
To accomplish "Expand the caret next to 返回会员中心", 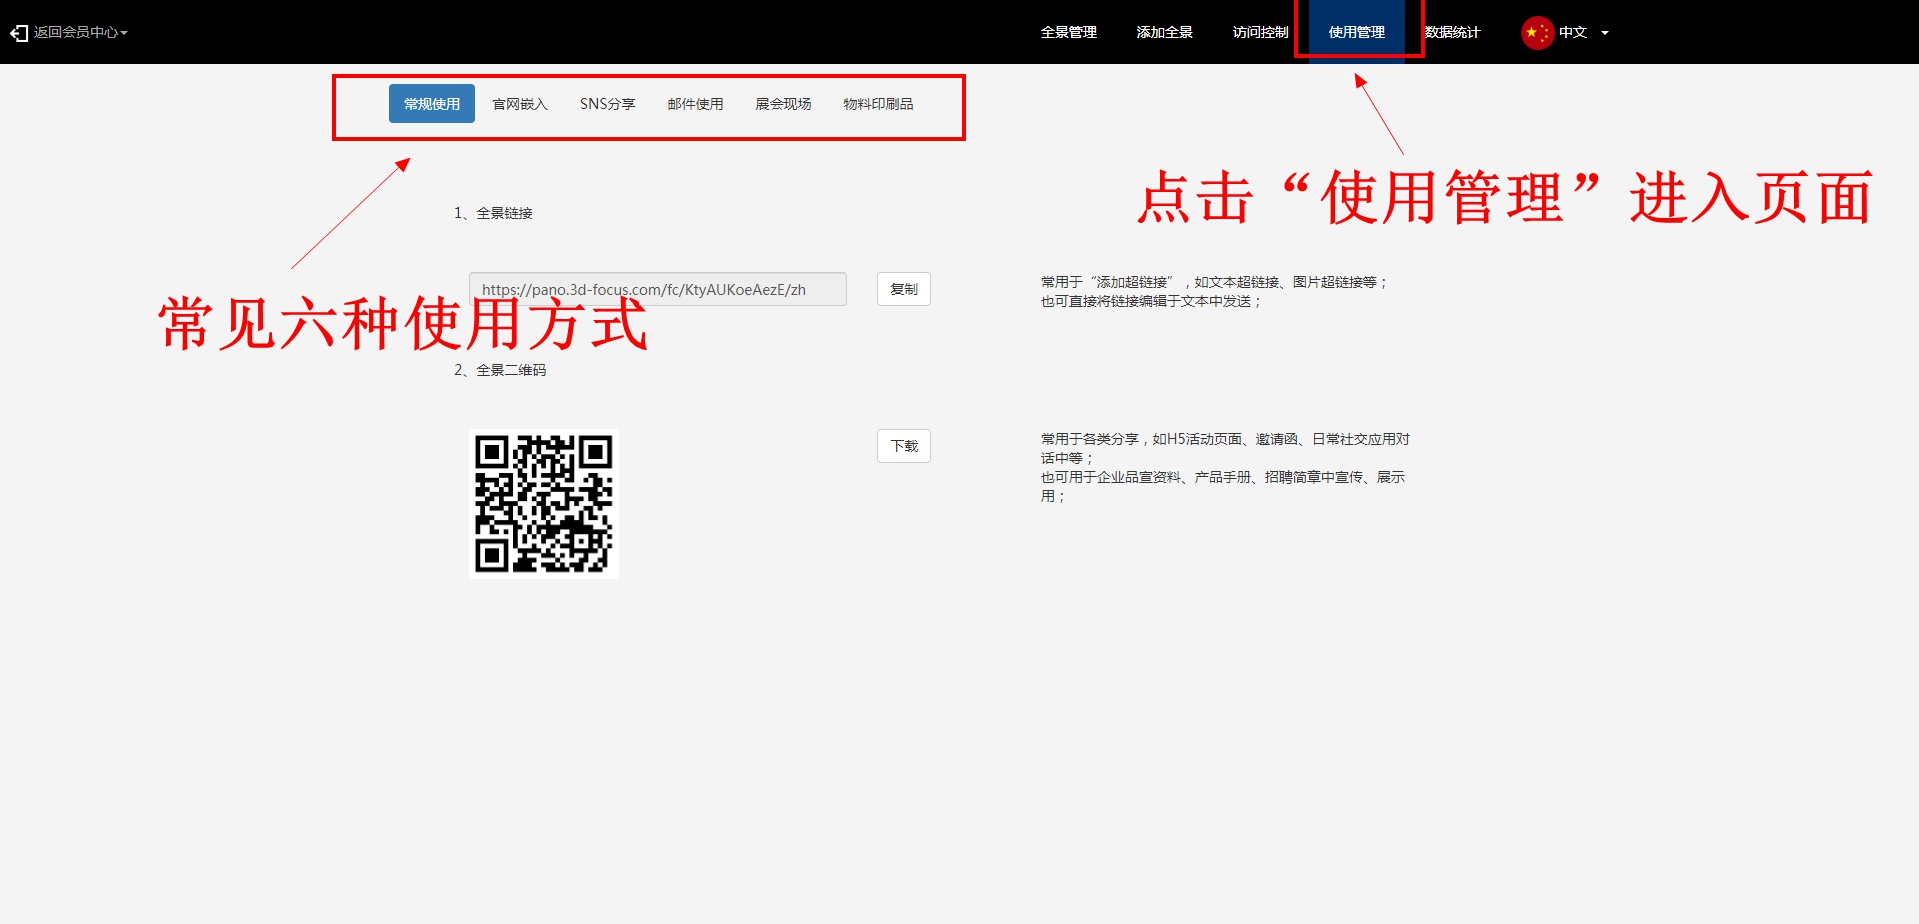I will [x=124, y=33].
